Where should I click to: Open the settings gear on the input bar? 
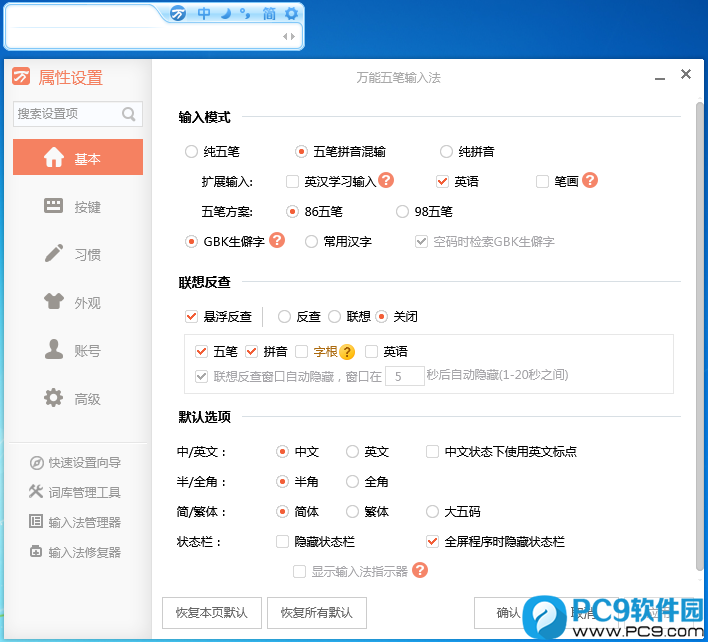click(x=292, y=14)
